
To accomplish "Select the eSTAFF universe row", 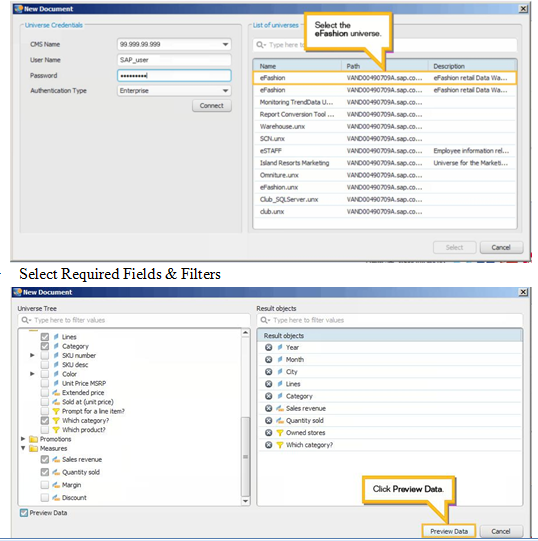I will [384, 151].
